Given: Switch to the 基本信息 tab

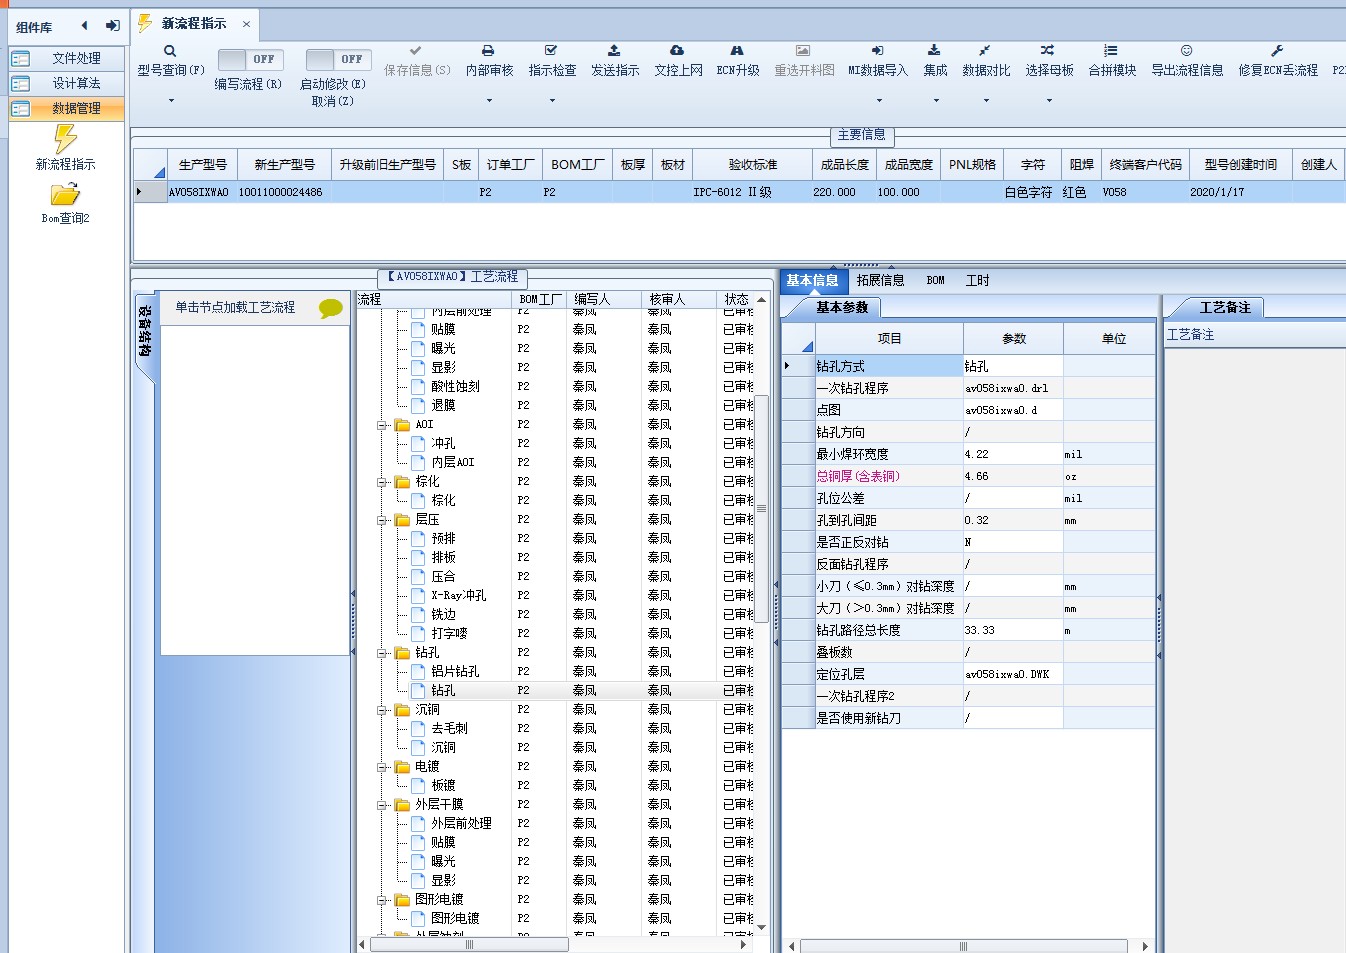Looking at the screenshot, I should (x=812, y=281).
